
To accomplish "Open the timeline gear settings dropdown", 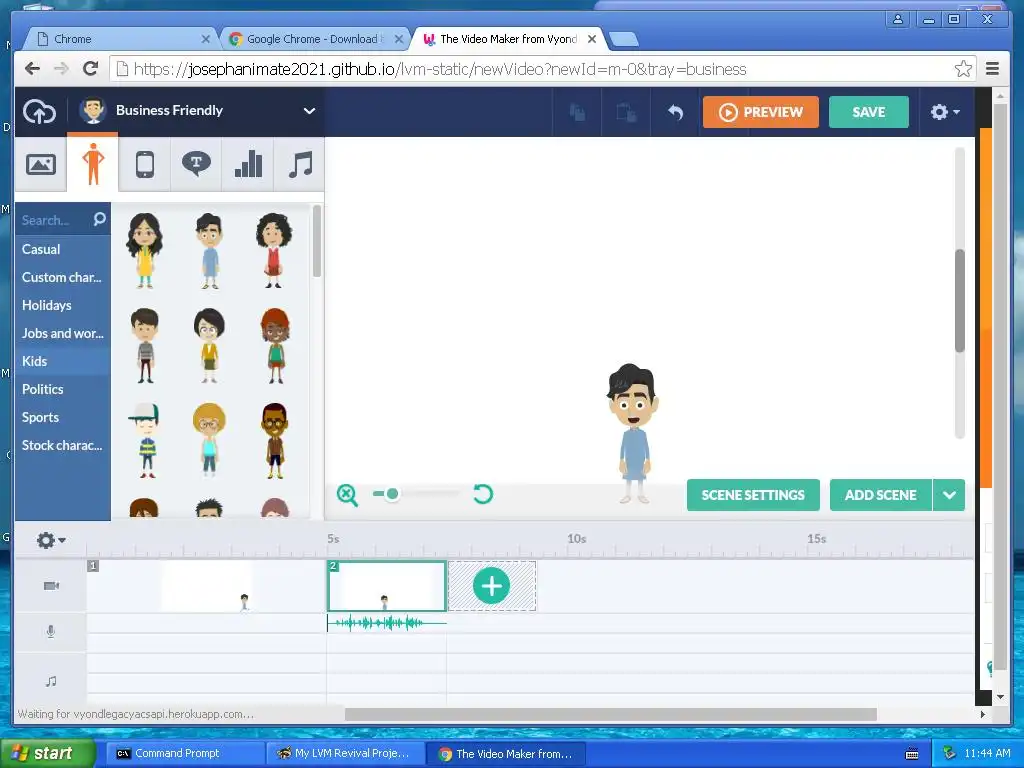I will (x=51, y=540).
